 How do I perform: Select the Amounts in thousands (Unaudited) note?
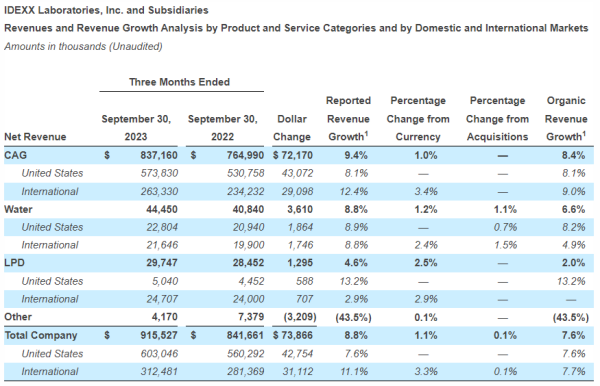[83, 46]
